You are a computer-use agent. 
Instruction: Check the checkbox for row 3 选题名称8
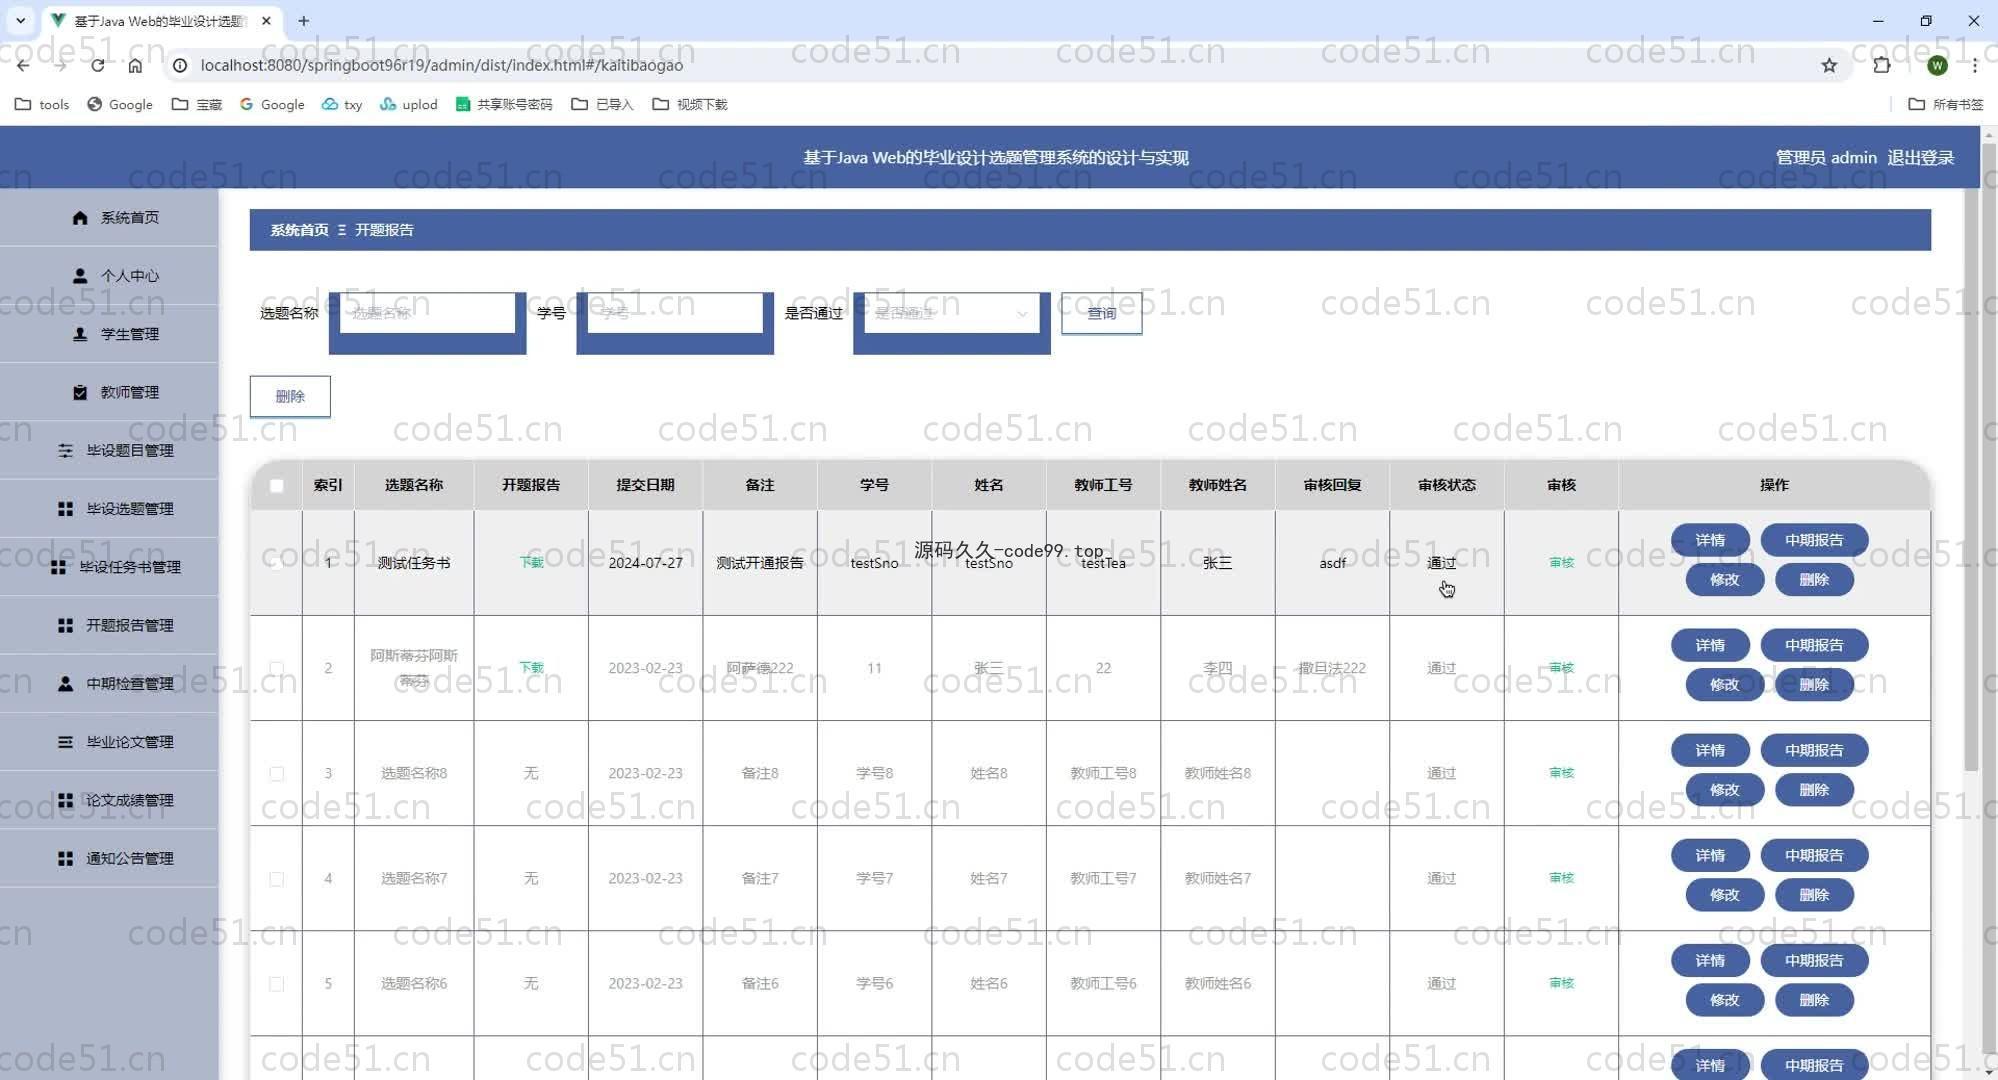pyautogui.click(x=277, y=773)
